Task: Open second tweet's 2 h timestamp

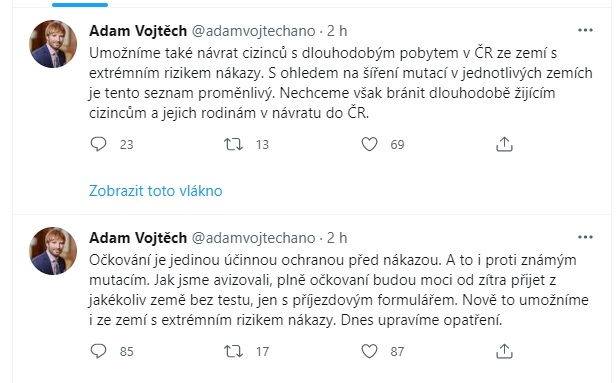Action: (x=337, y=238)
